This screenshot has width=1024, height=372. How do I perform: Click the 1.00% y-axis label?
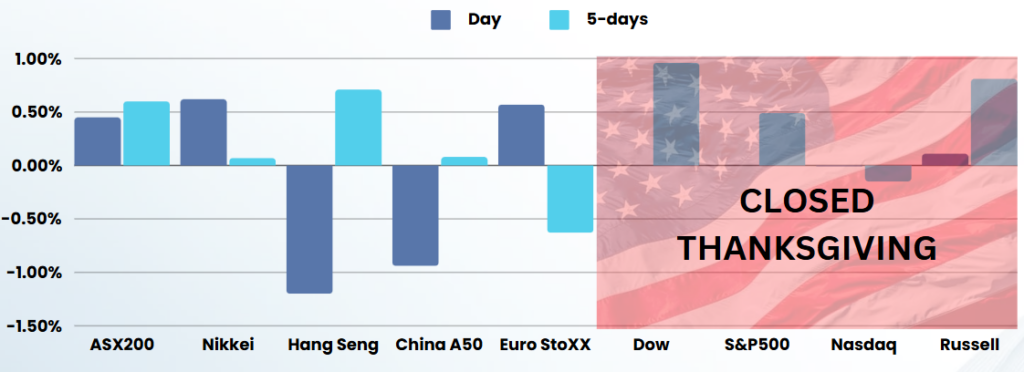click(39, 59)
